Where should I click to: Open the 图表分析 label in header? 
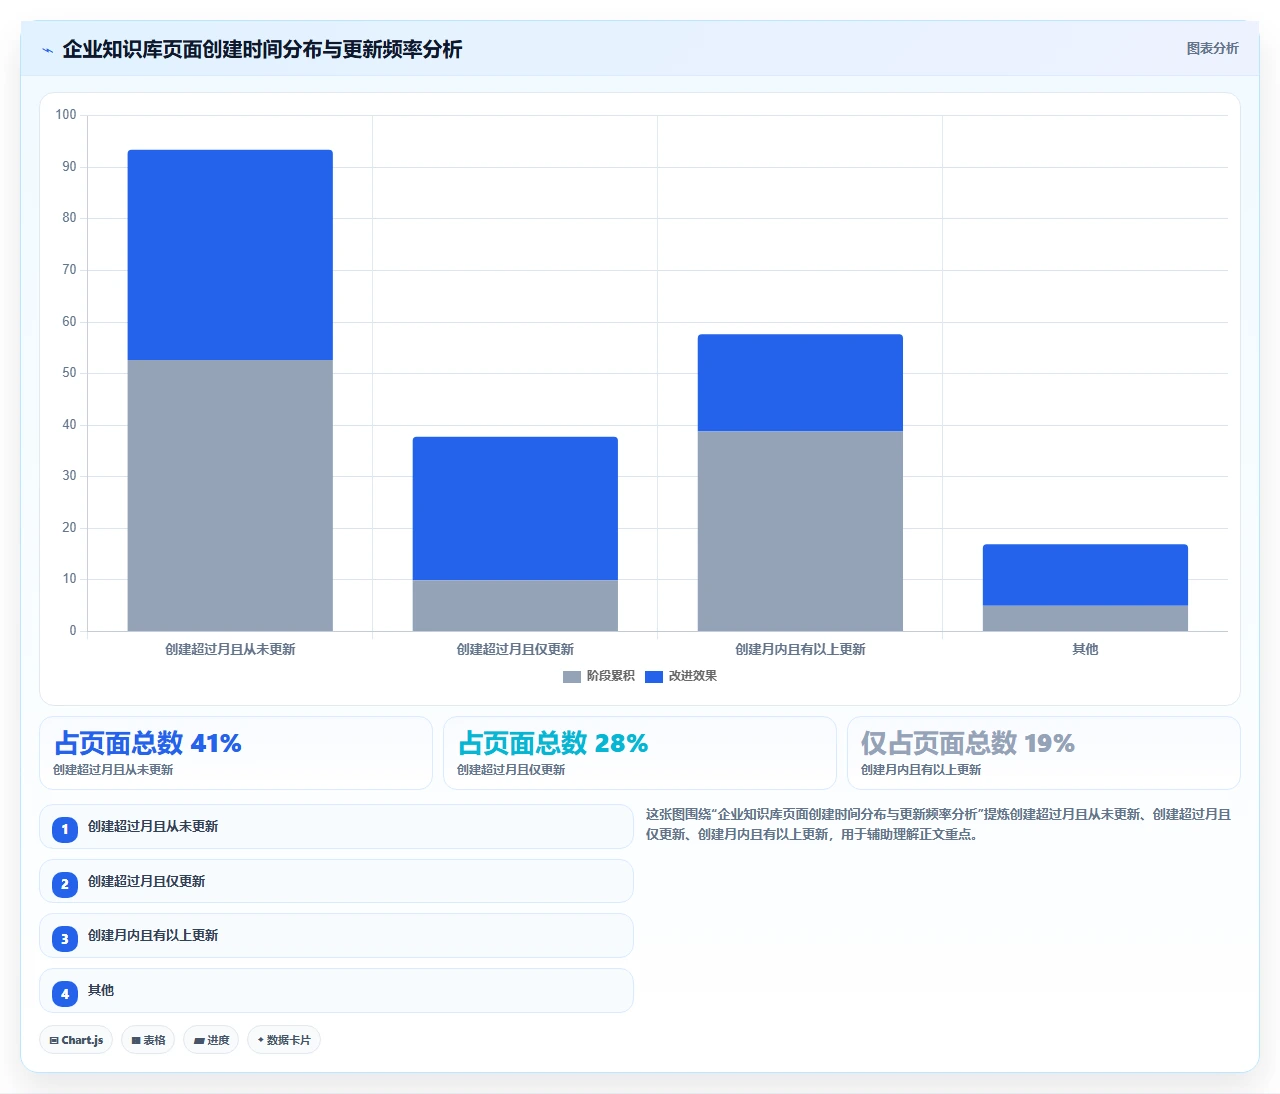[1212, 48]
